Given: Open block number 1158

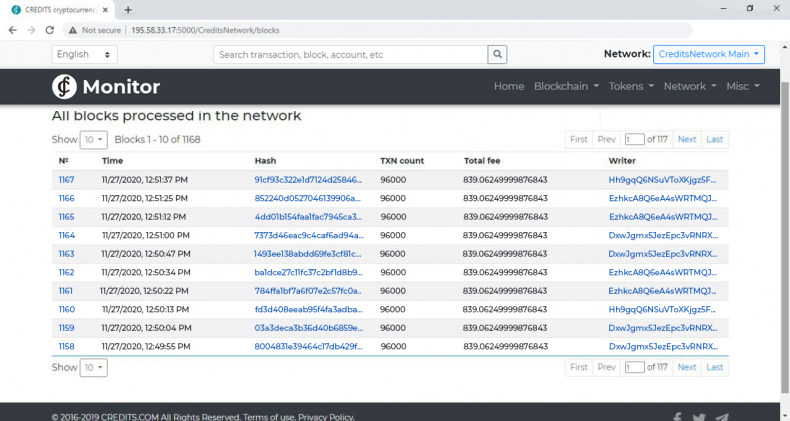Looking at the screenshot, I should click(66, 346).
